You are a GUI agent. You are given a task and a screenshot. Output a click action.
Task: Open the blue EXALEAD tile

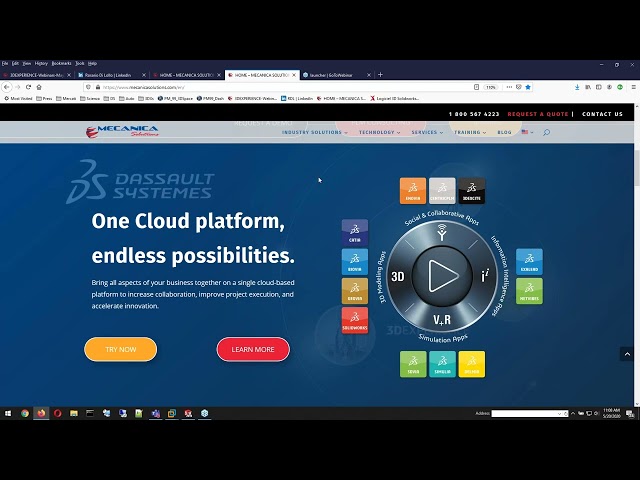pyautogui.click(x=529, y=262)
